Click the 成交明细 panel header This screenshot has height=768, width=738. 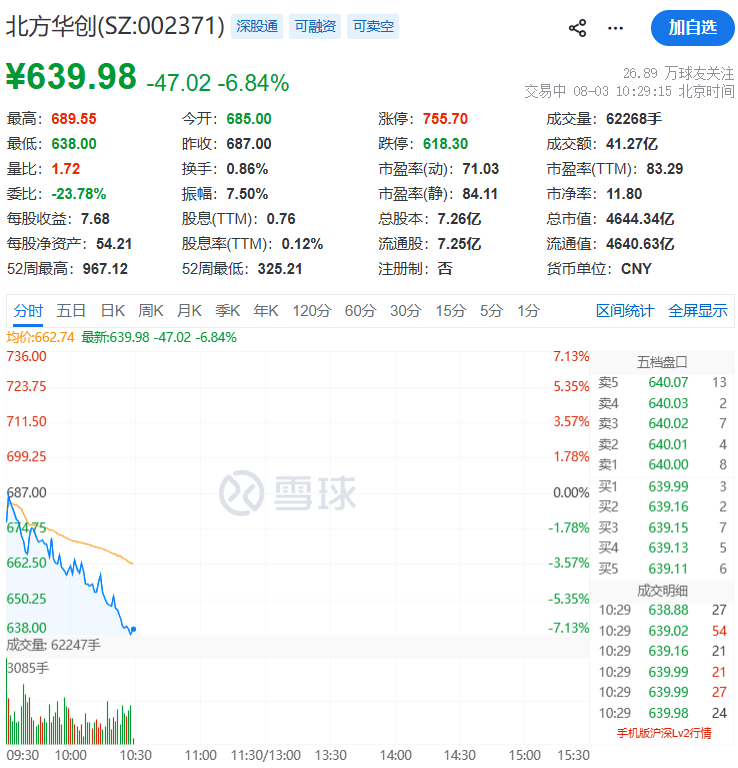click(x=662, y=591)
